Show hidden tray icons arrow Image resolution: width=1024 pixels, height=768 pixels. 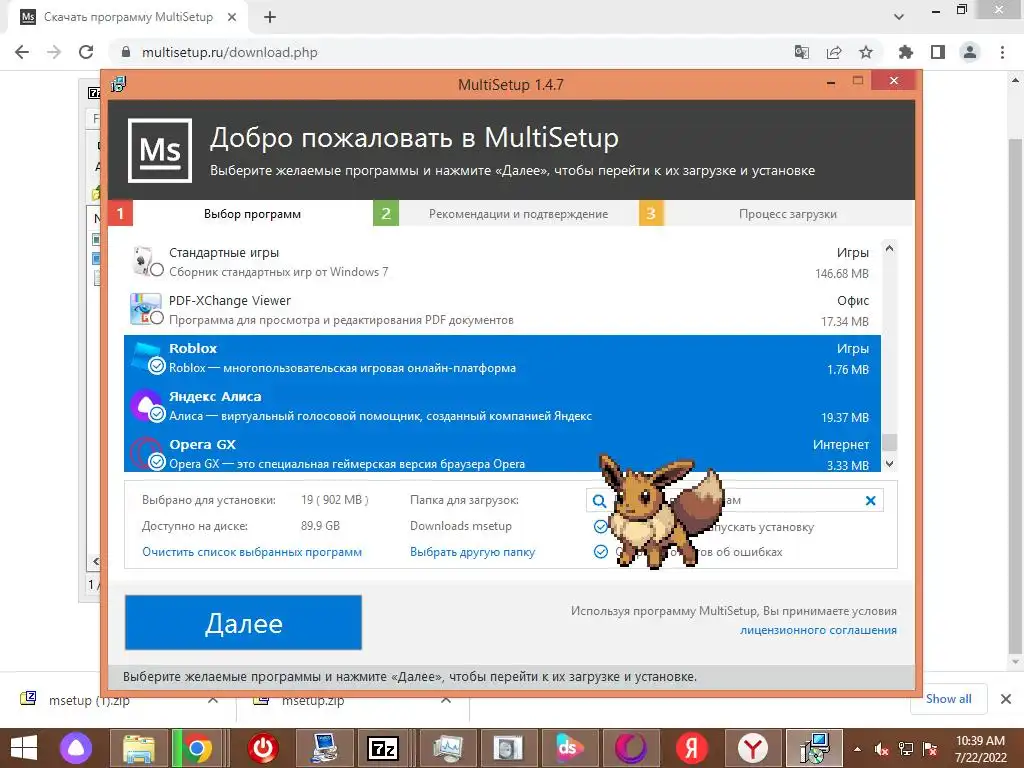pos(857,750)
